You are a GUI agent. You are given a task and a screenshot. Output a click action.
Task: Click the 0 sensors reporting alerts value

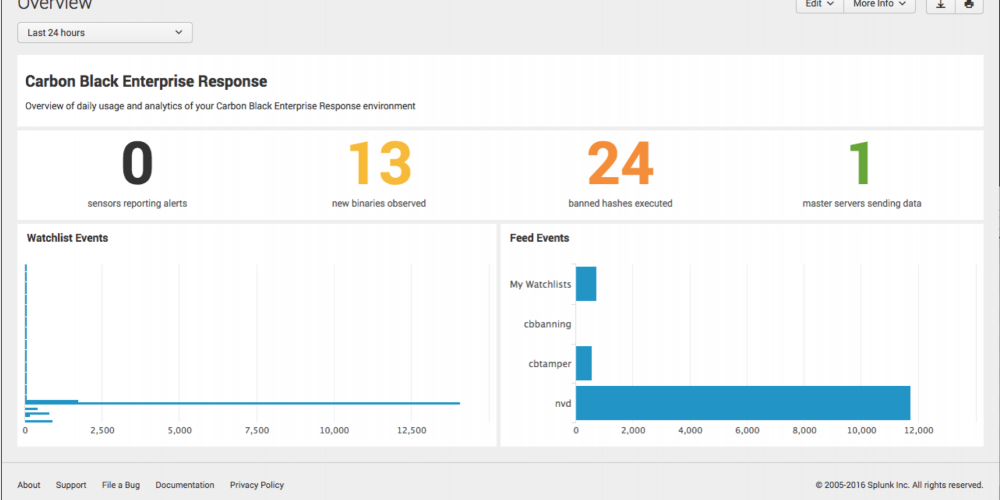point(138,165)
